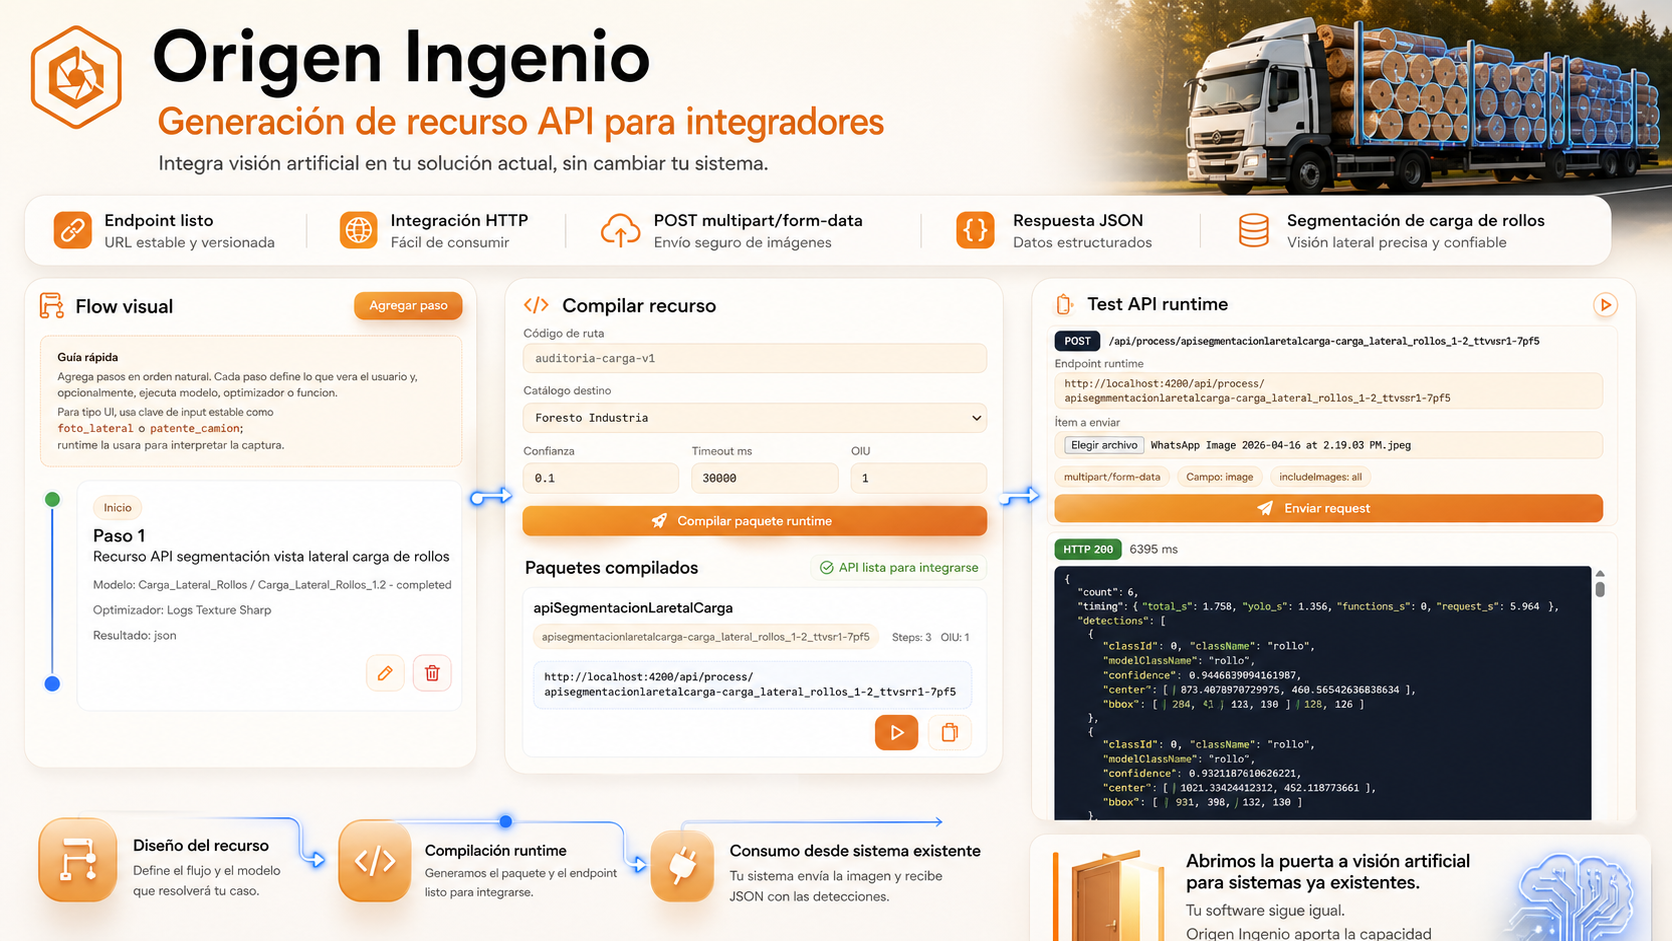Click the play icon in Test API runtime header
The width and height of the screenshot is (1672, 941).
click(x=1605, y=305)
